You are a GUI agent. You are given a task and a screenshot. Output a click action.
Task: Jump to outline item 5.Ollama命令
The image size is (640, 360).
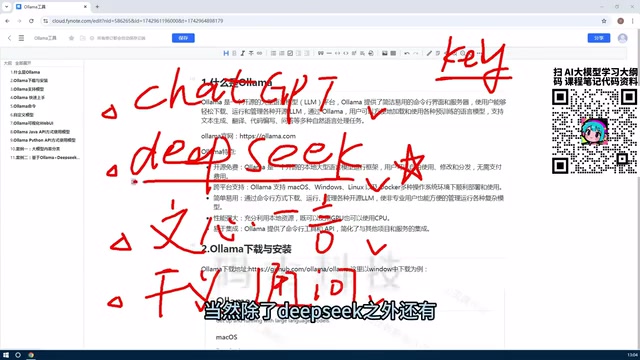pos(23,106)
